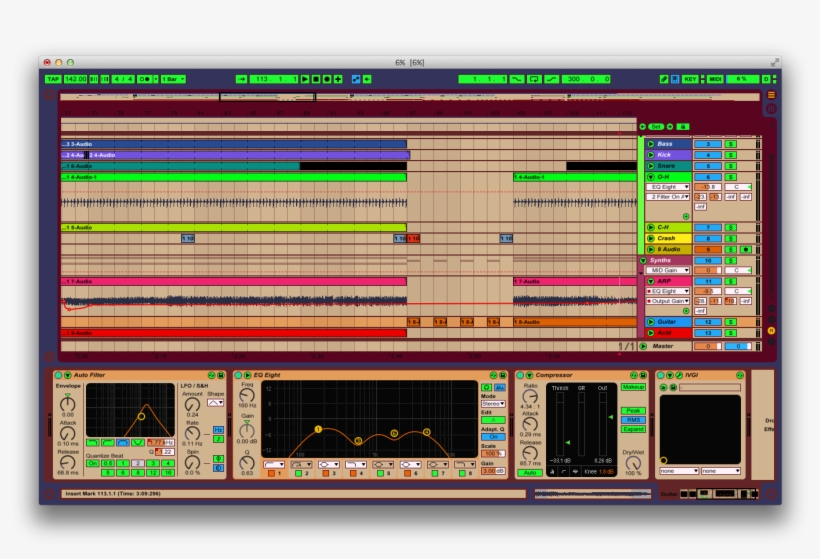Image resolution: width=820 pixels, height=559 pixels.
Task: Click the transport Stop button
Action: point(316,79)
